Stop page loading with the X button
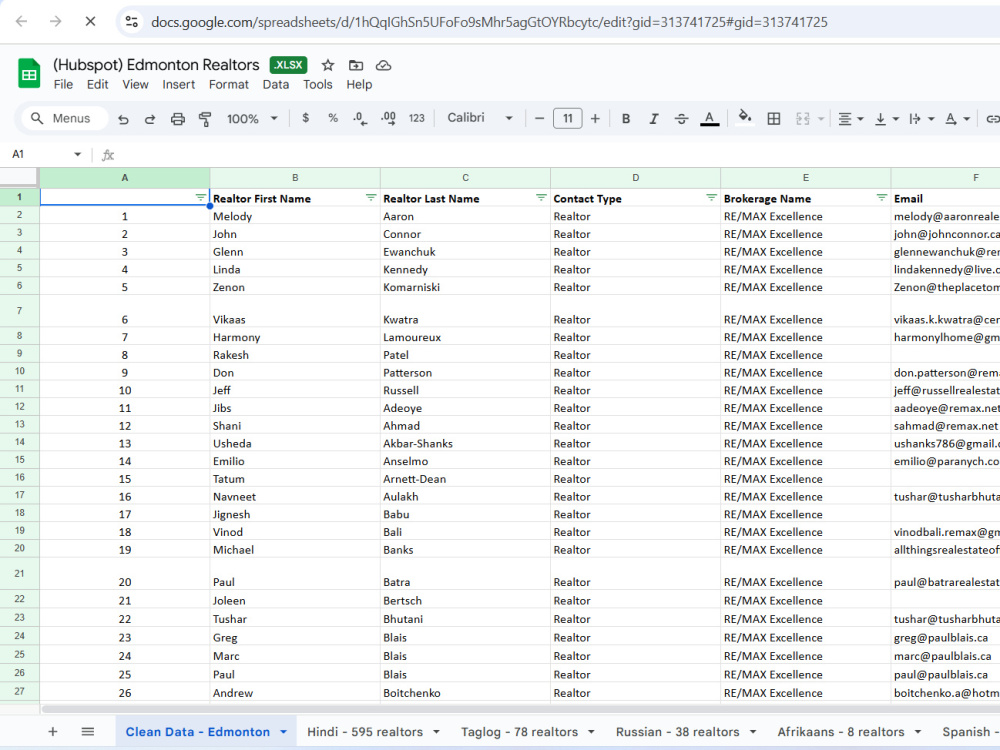This screenshot has width=1000, height=750. [91, 22]
